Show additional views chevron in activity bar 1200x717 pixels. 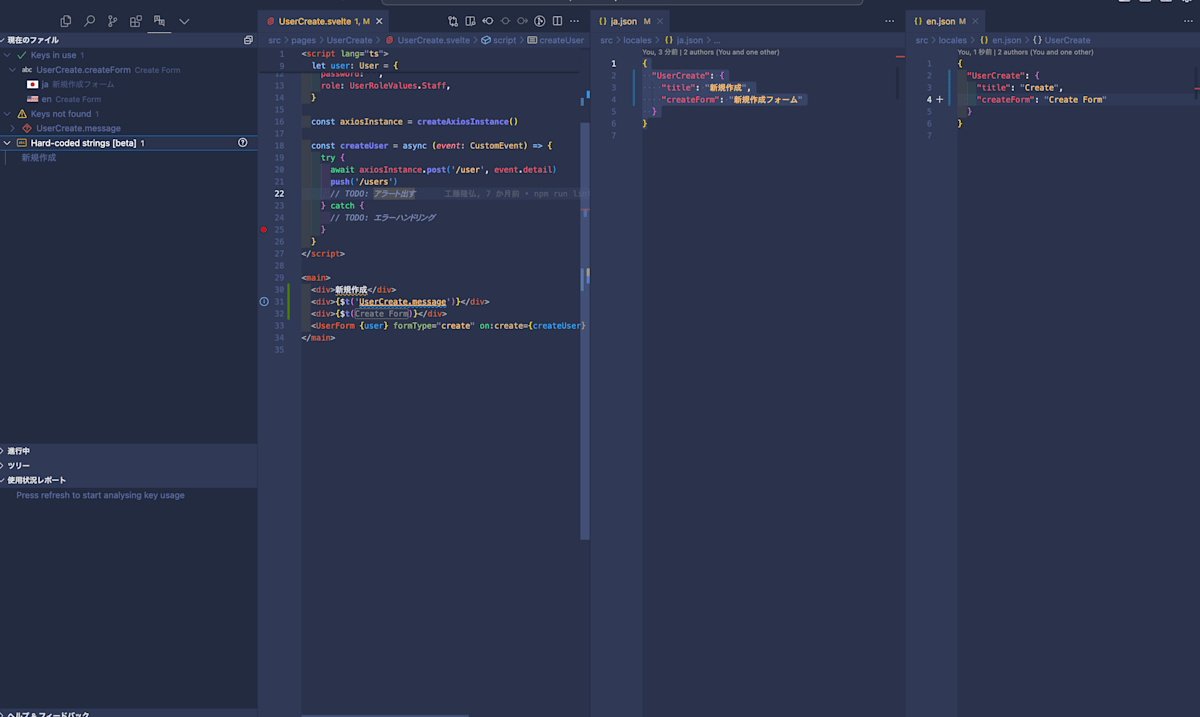(x=184, y=21)
